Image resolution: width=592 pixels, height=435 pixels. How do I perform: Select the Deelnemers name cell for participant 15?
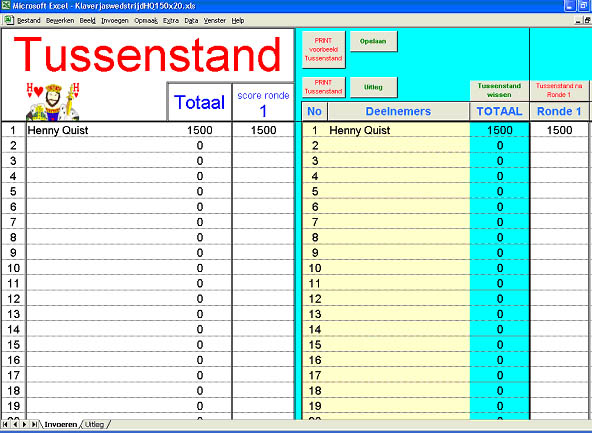[x=398, y=345]
